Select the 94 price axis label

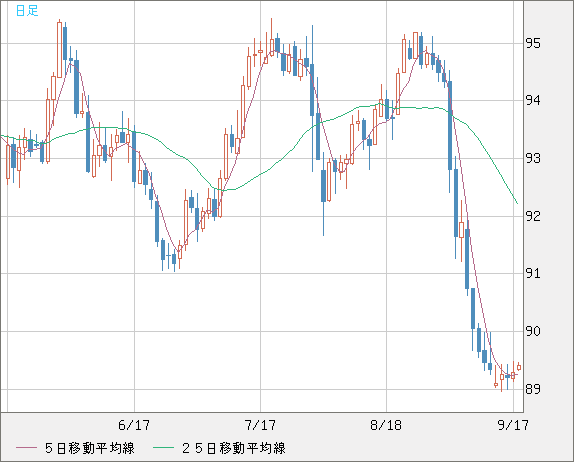533,100
